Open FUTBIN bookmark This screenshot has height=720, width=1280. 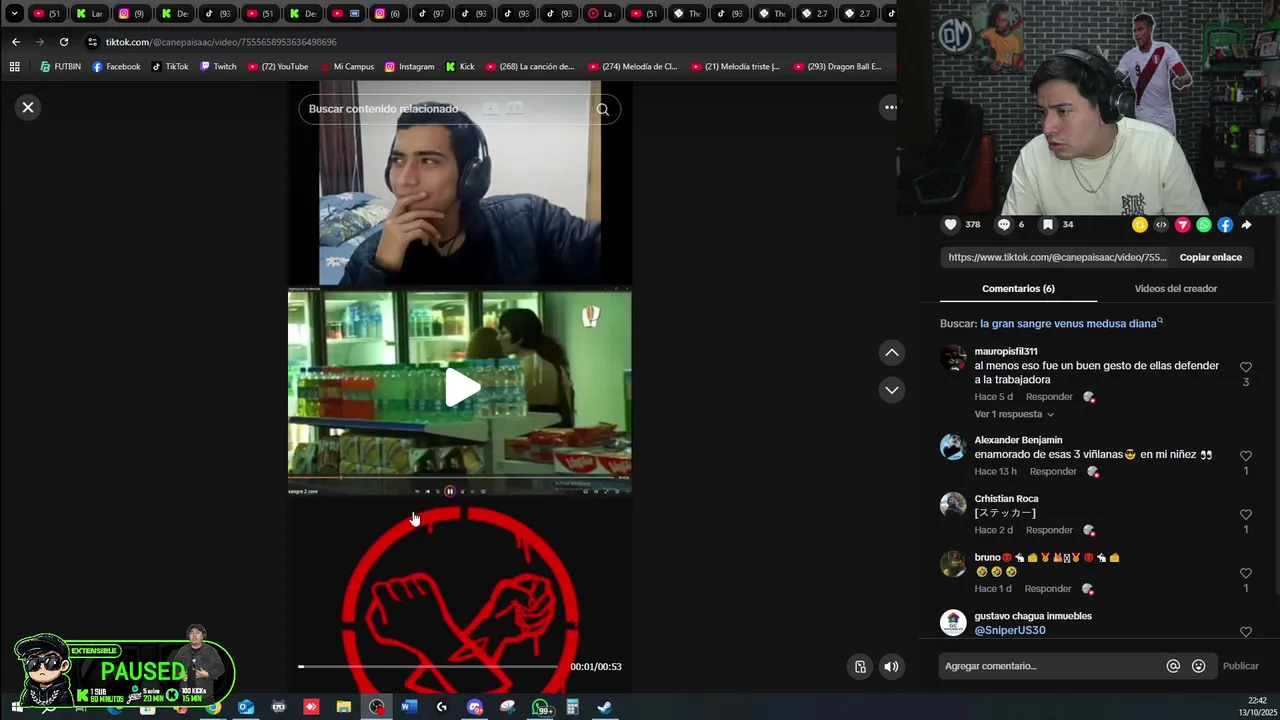tap(60, 67)
